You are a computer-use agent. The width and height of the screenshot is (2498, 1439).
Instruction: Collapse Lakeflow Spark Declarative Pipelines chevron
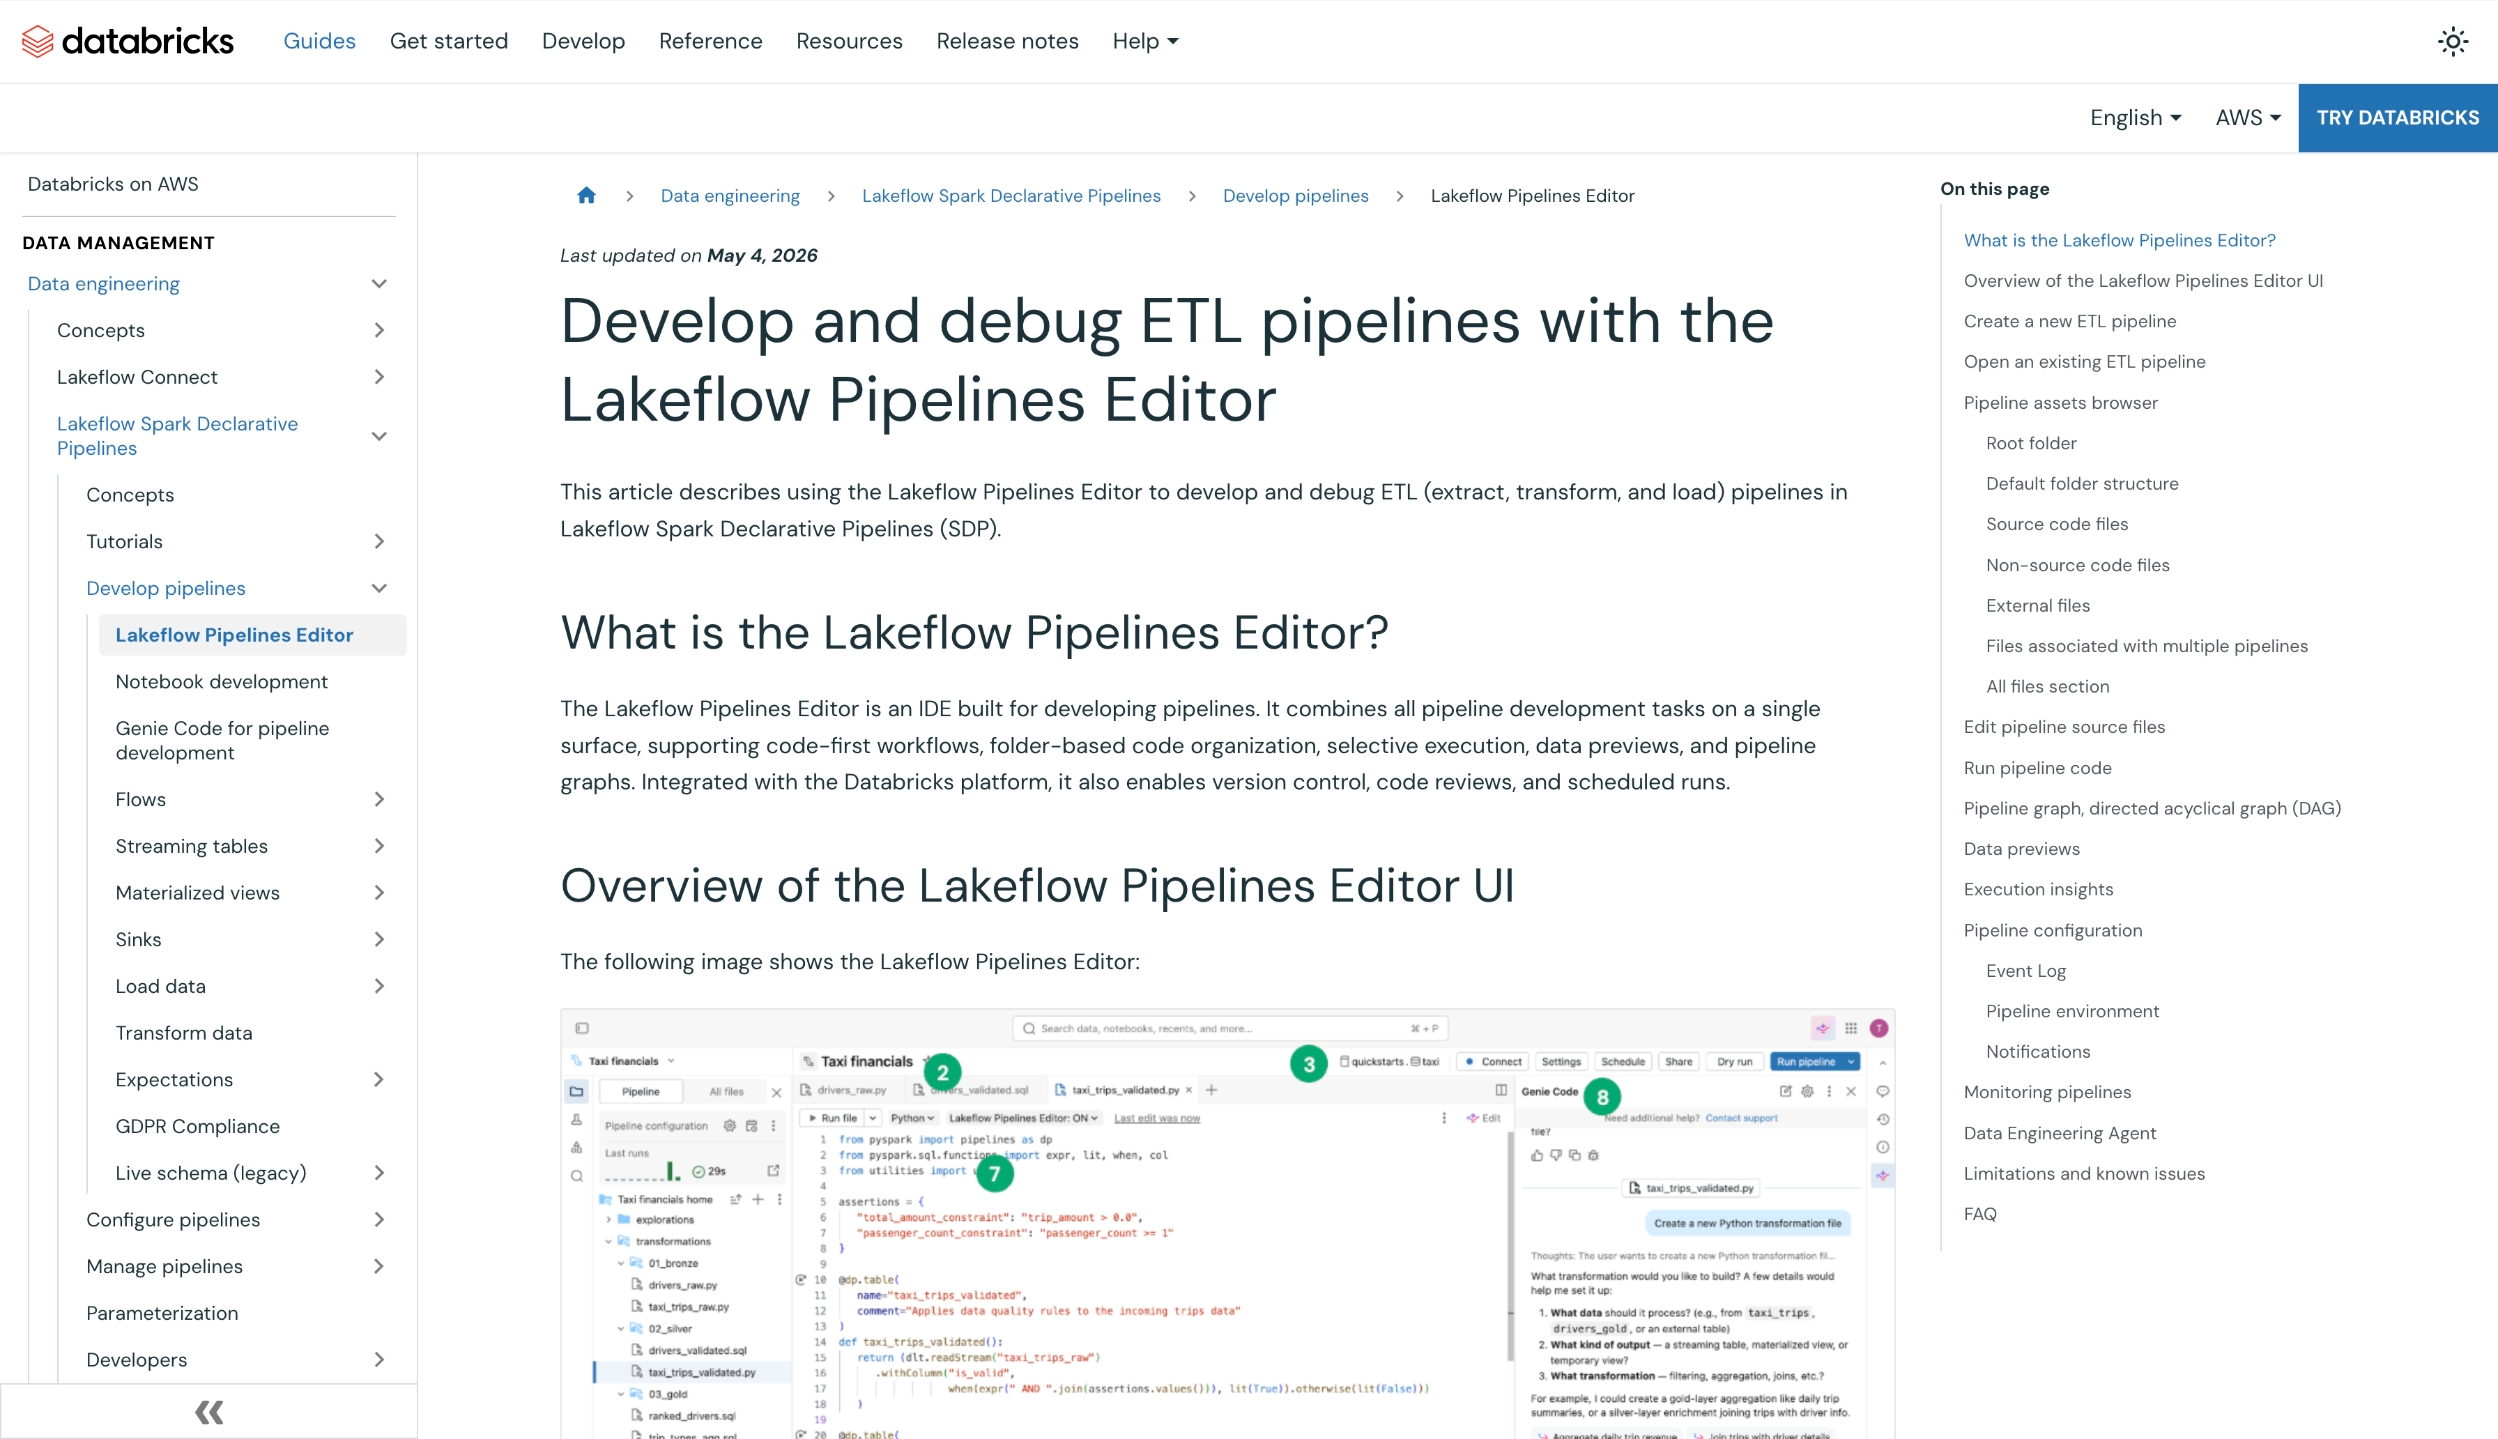[379, 436]
